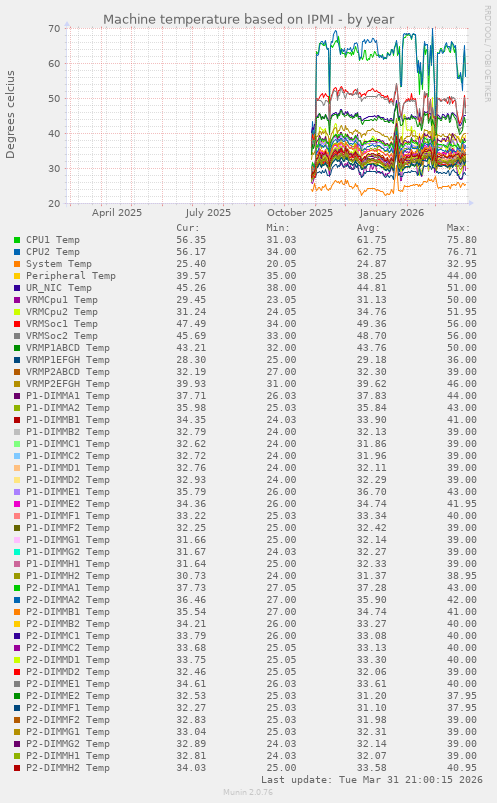Click the P2-DIMMC2 Temp legend label
This screenshot has width=497, height=803.
point(68,648)
